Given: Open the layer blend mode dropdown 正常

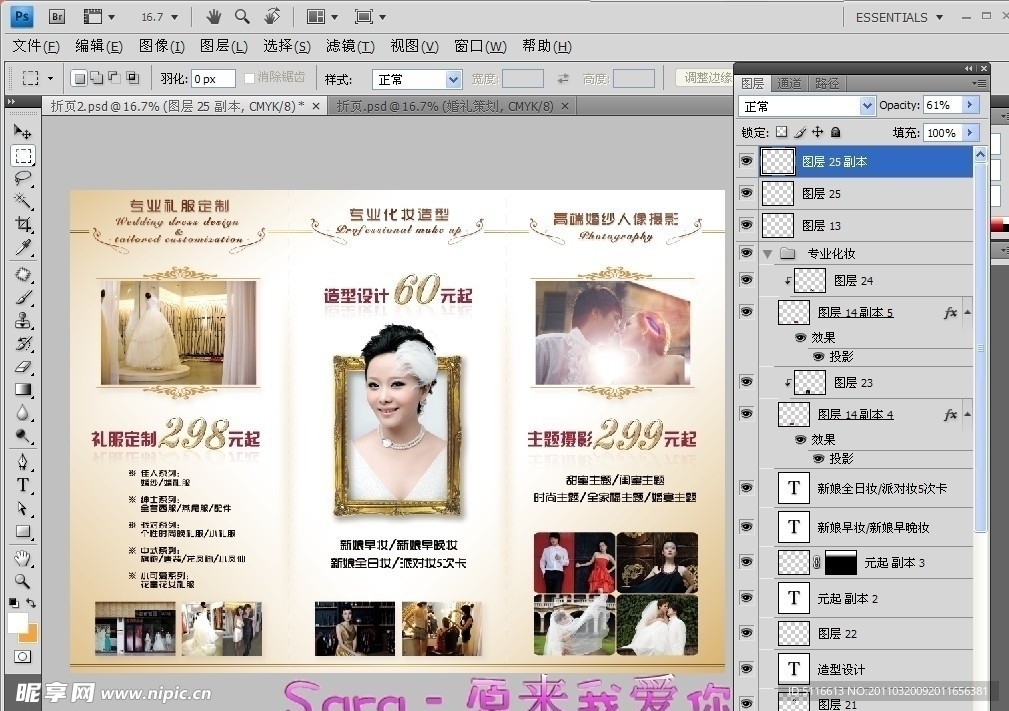Looking at the screenshot, I should click(x=807, y=106).
